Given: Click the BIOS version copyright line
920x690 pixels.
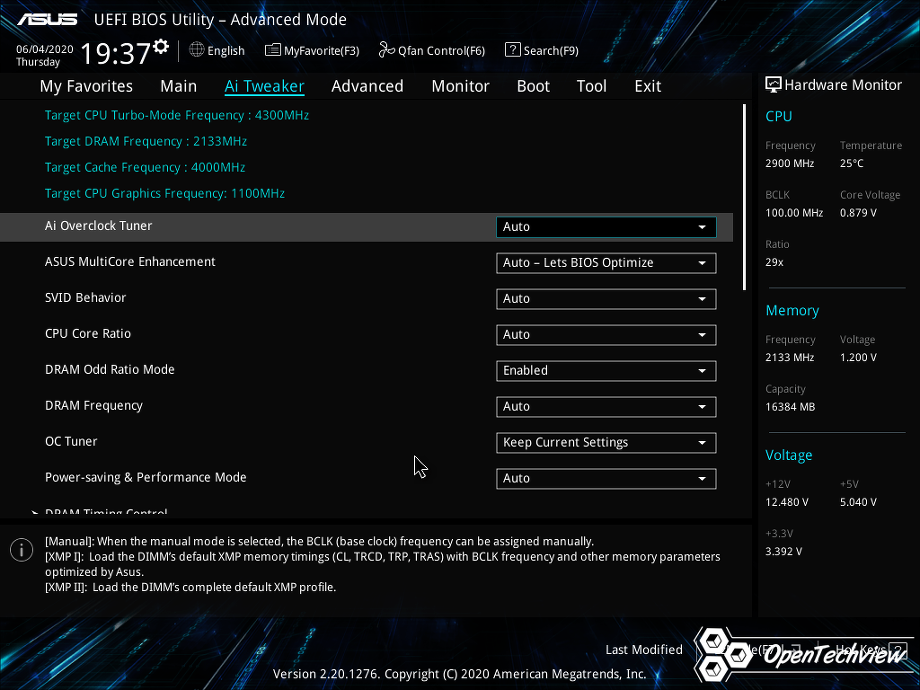Looking at the screenshot, I should coord(459,674).
